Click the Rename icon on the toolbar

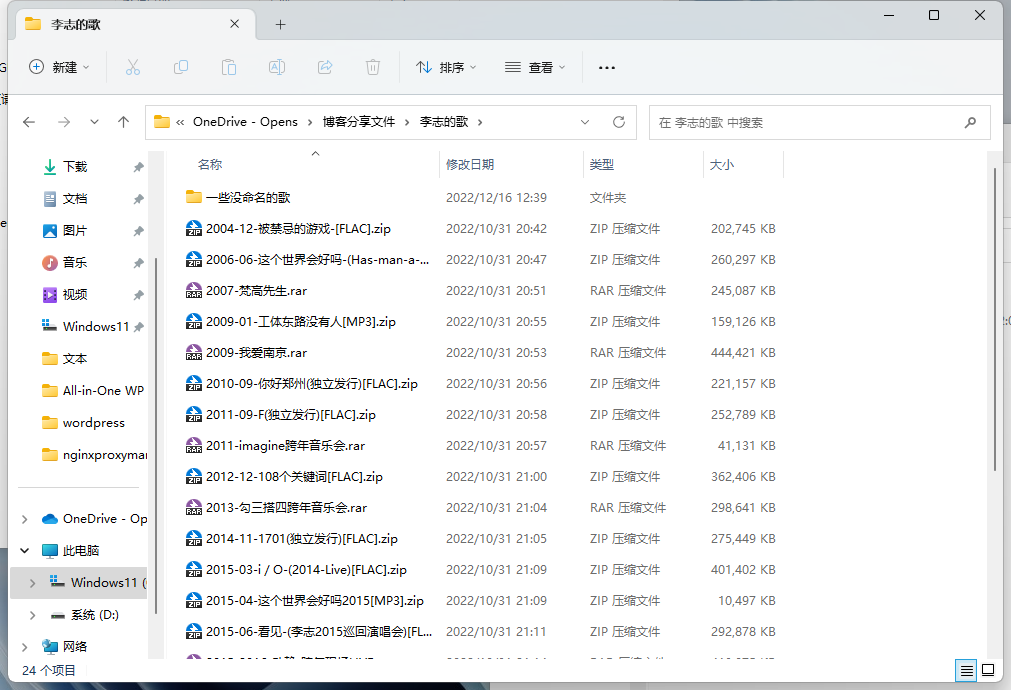(x=276, y=67)
